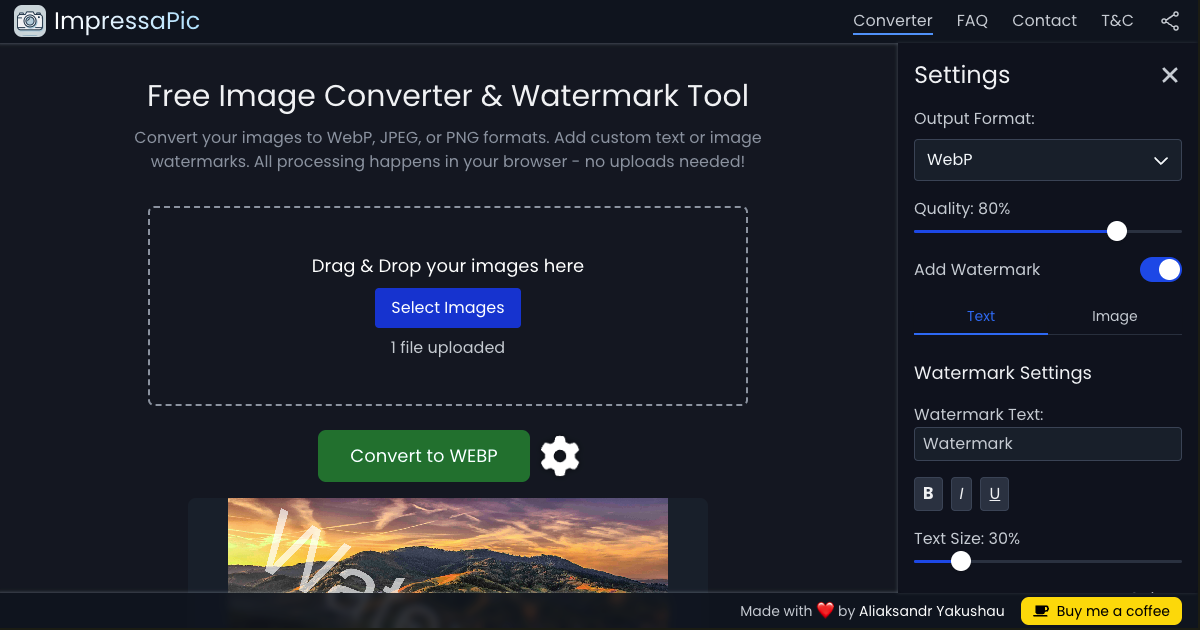Open the FAQ page
Screen dimensions: 1200x630
click(x=972, y=20)
